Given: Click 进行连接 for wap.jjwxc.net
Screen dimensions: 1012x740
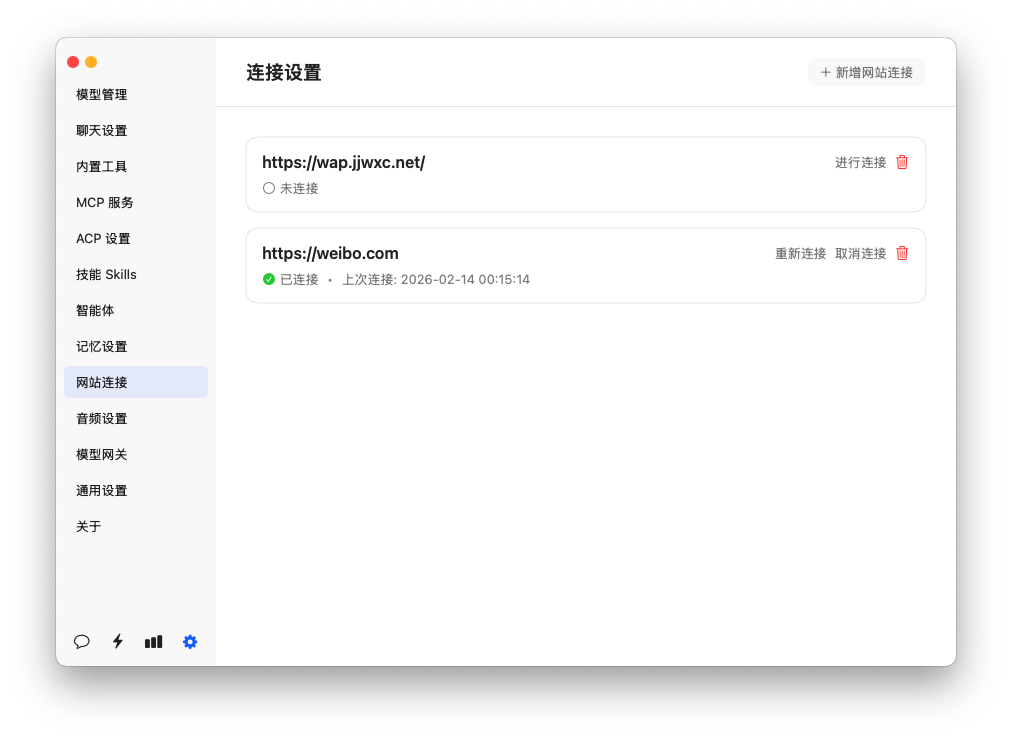Looking at the screenshot, I should tap(860, 162).
